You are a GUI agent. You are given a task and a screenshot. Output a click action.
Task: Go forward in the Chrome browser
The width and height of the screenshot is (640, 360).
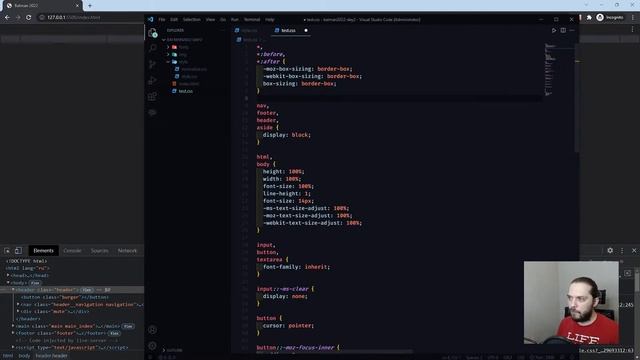point(18,18)
